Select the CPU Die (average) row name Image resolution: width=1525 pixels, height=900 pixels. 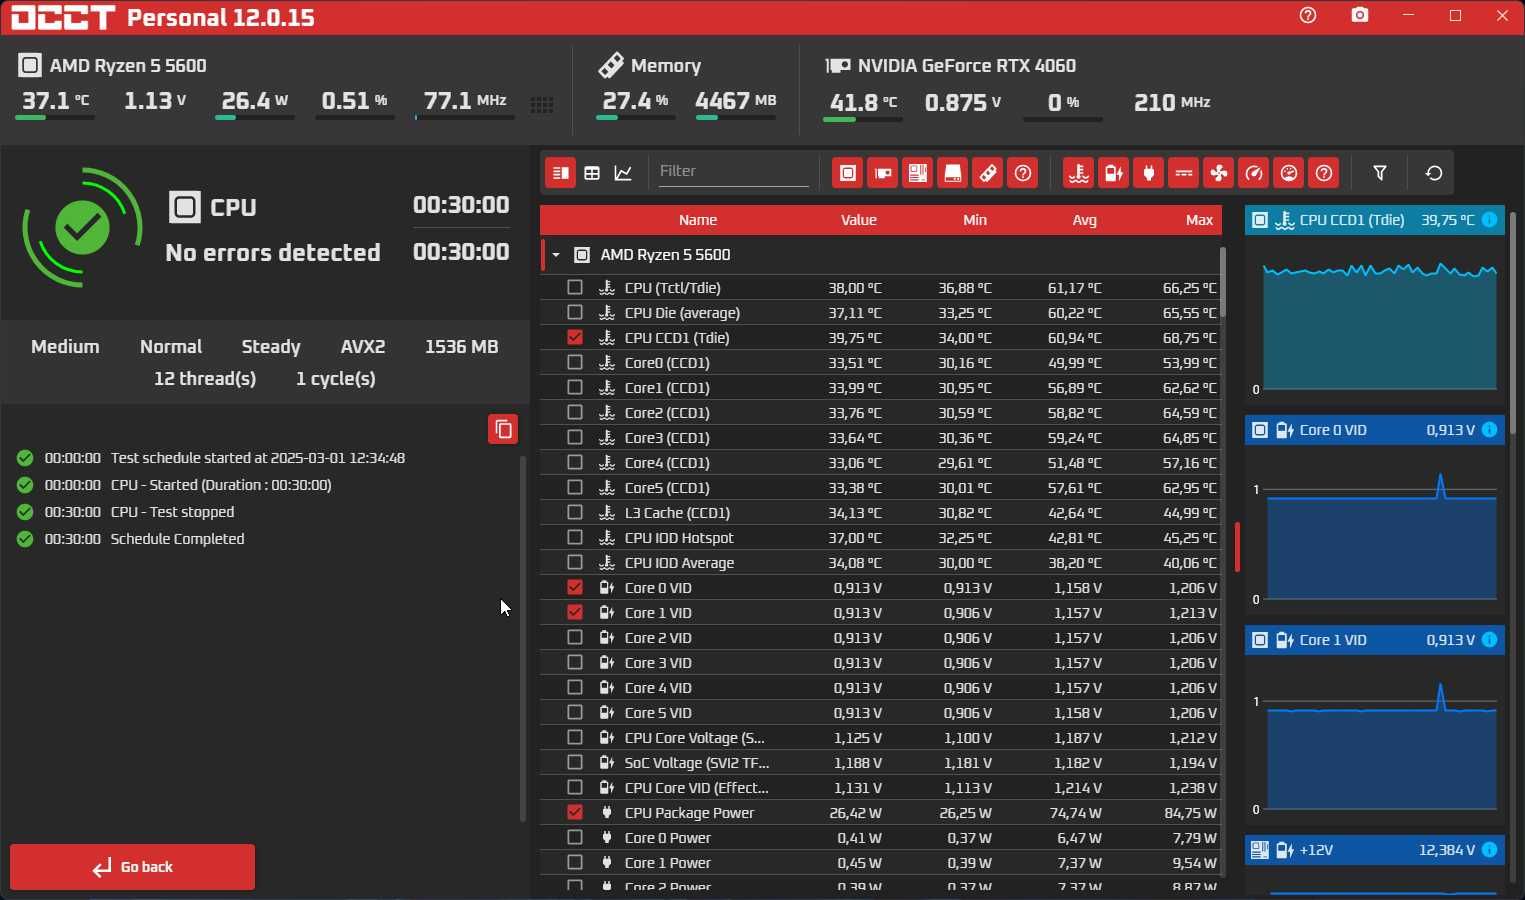click(682, 312)
